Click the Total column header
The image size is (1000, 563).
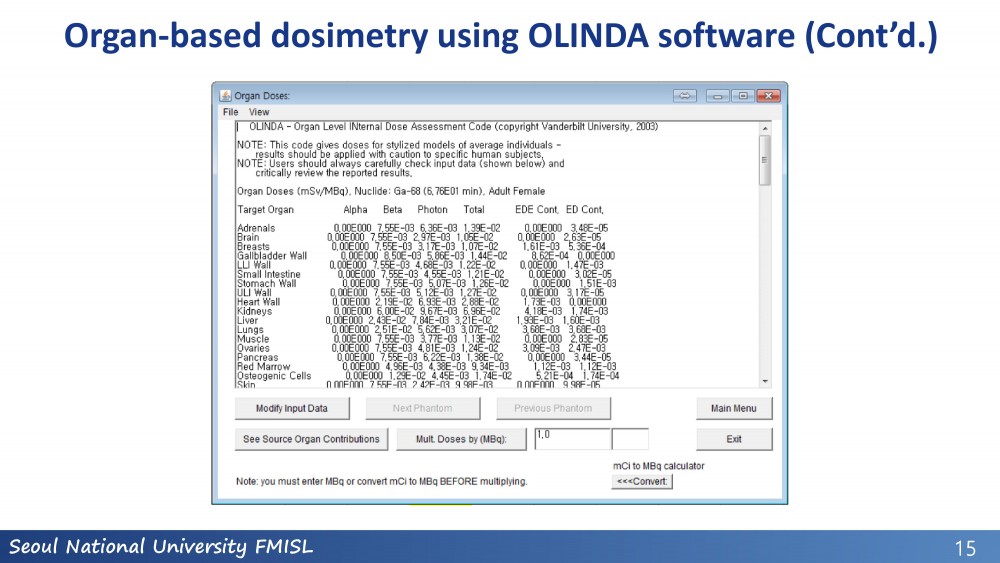pyautogui.click(x=474, y=209)
